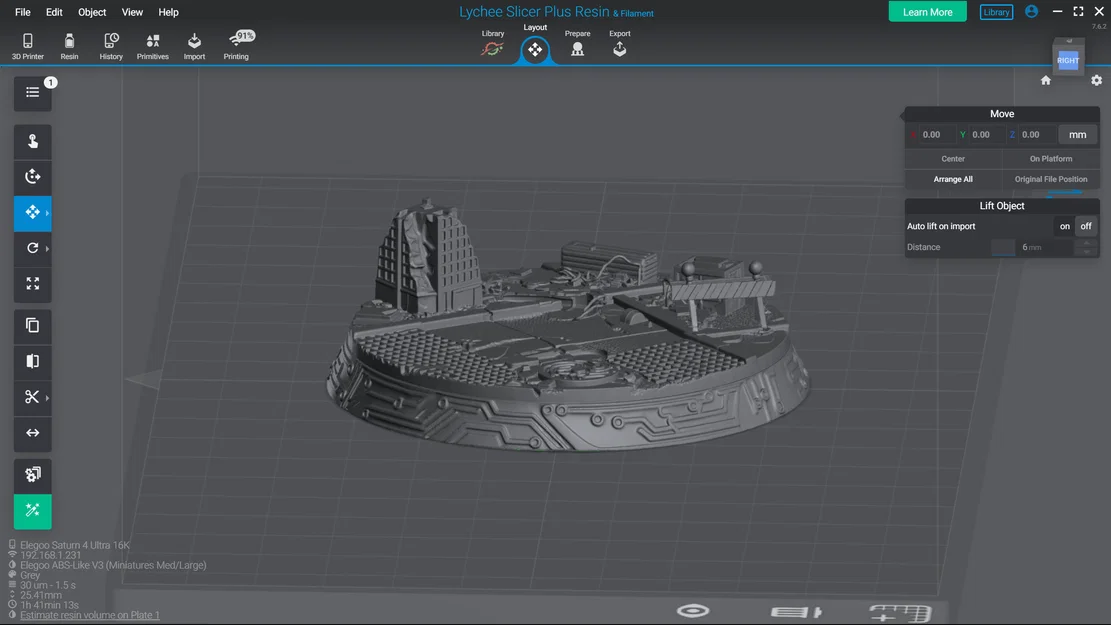Click Estimate resin volume on Plate 1
Image resolution: width=1111 pixels, height=625 pixels.
[x=90, y=615]
